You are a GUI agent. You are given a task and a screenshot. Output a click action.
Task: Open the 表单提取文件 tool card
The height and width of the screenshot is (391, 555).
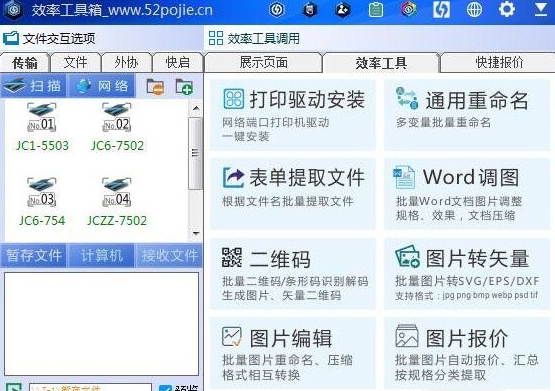point(293,194)
